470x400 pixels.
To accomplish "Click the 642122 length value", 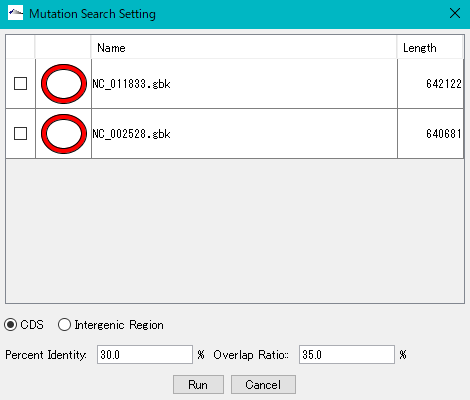I will 444,84.
